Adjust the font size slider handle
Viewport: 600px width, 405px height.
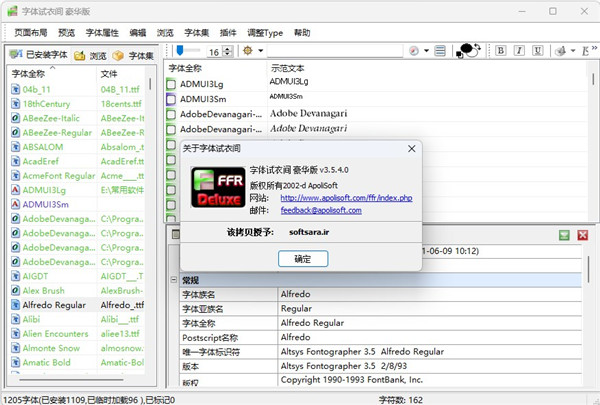click(x=180, y=50)
